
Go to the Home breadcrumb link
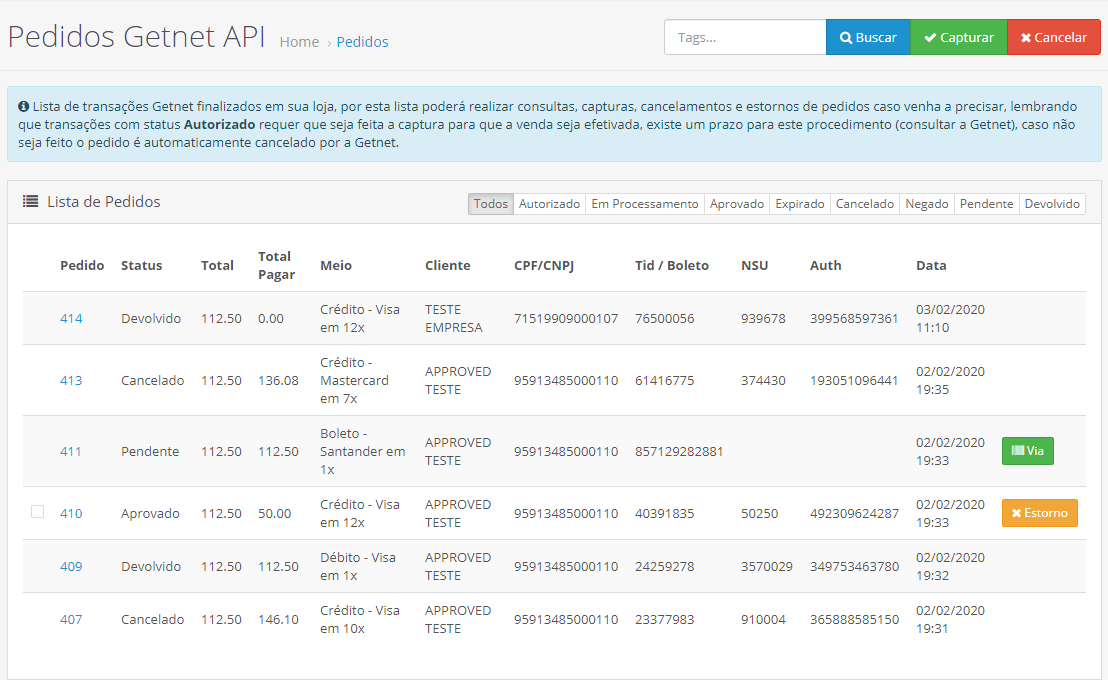click(299, 42)
